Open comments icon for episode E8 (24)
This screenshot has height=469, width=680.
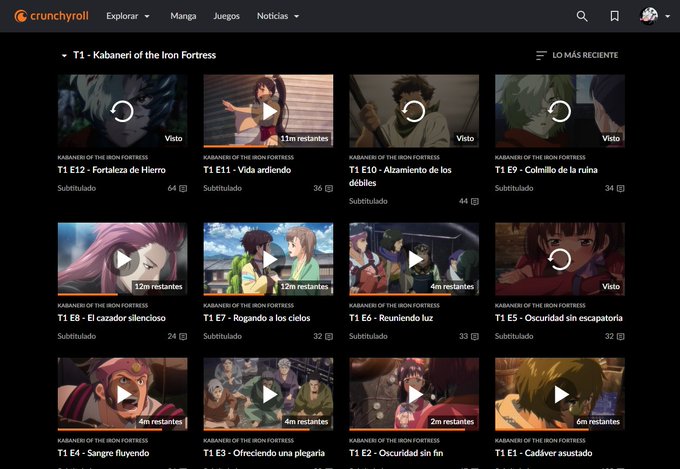click(x=183, y=336)
